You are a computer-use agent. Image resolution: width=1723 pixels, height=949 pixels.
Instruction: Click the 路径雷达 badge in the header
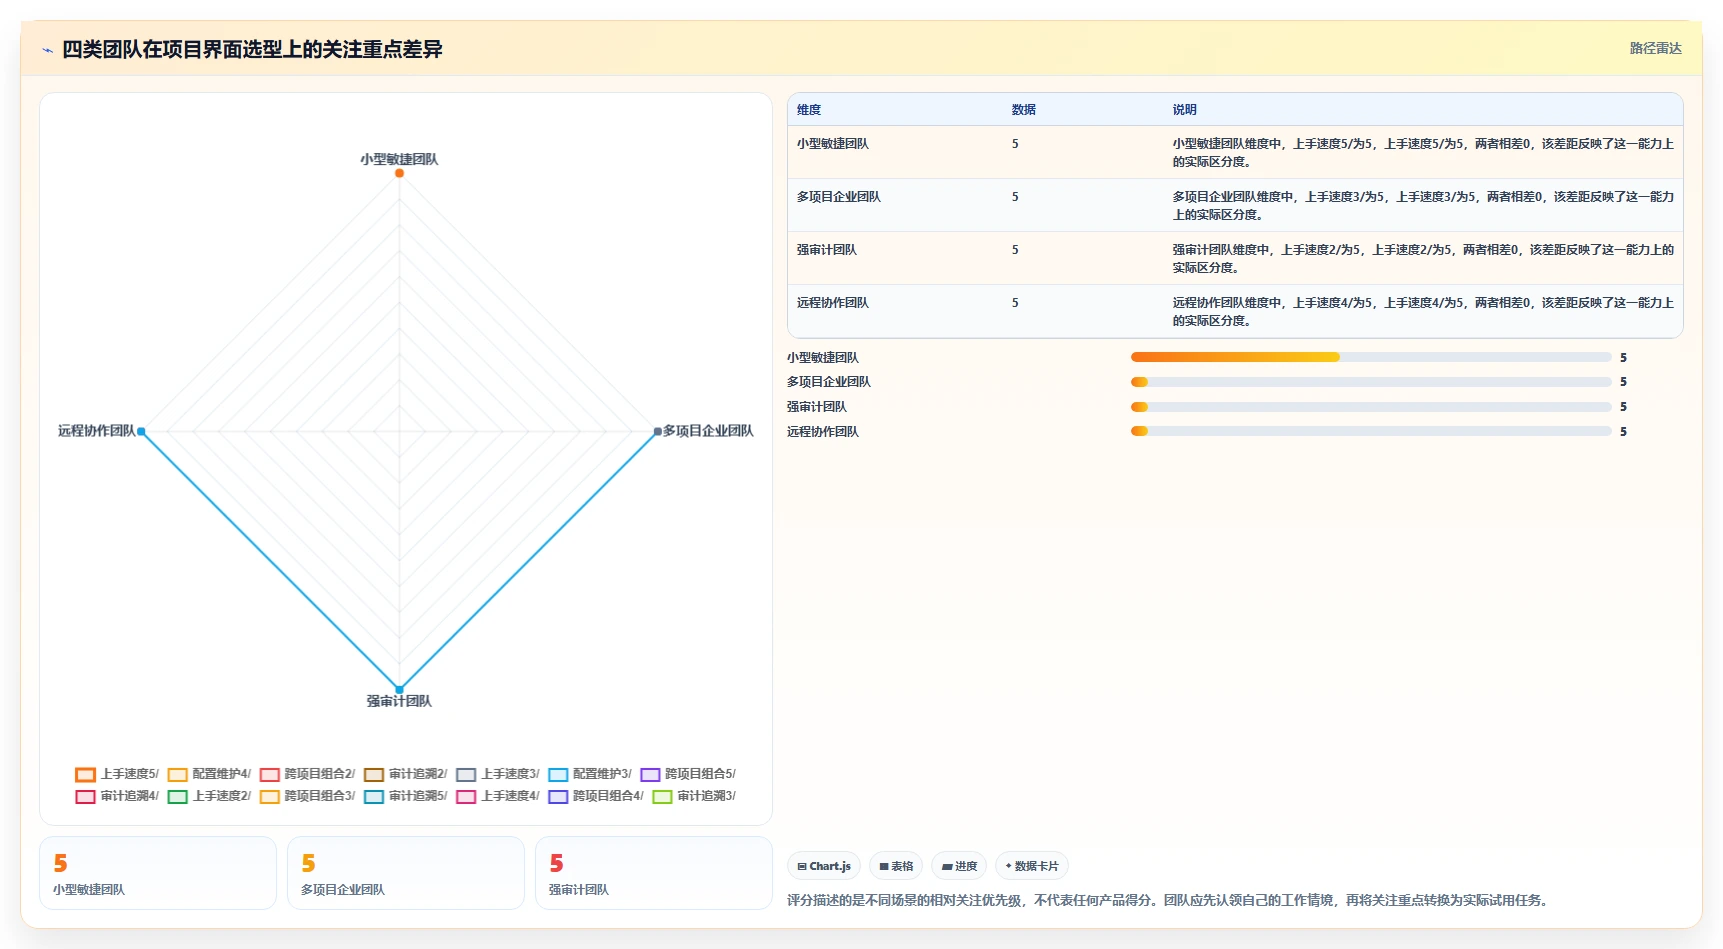click(x=1655, y=48)
